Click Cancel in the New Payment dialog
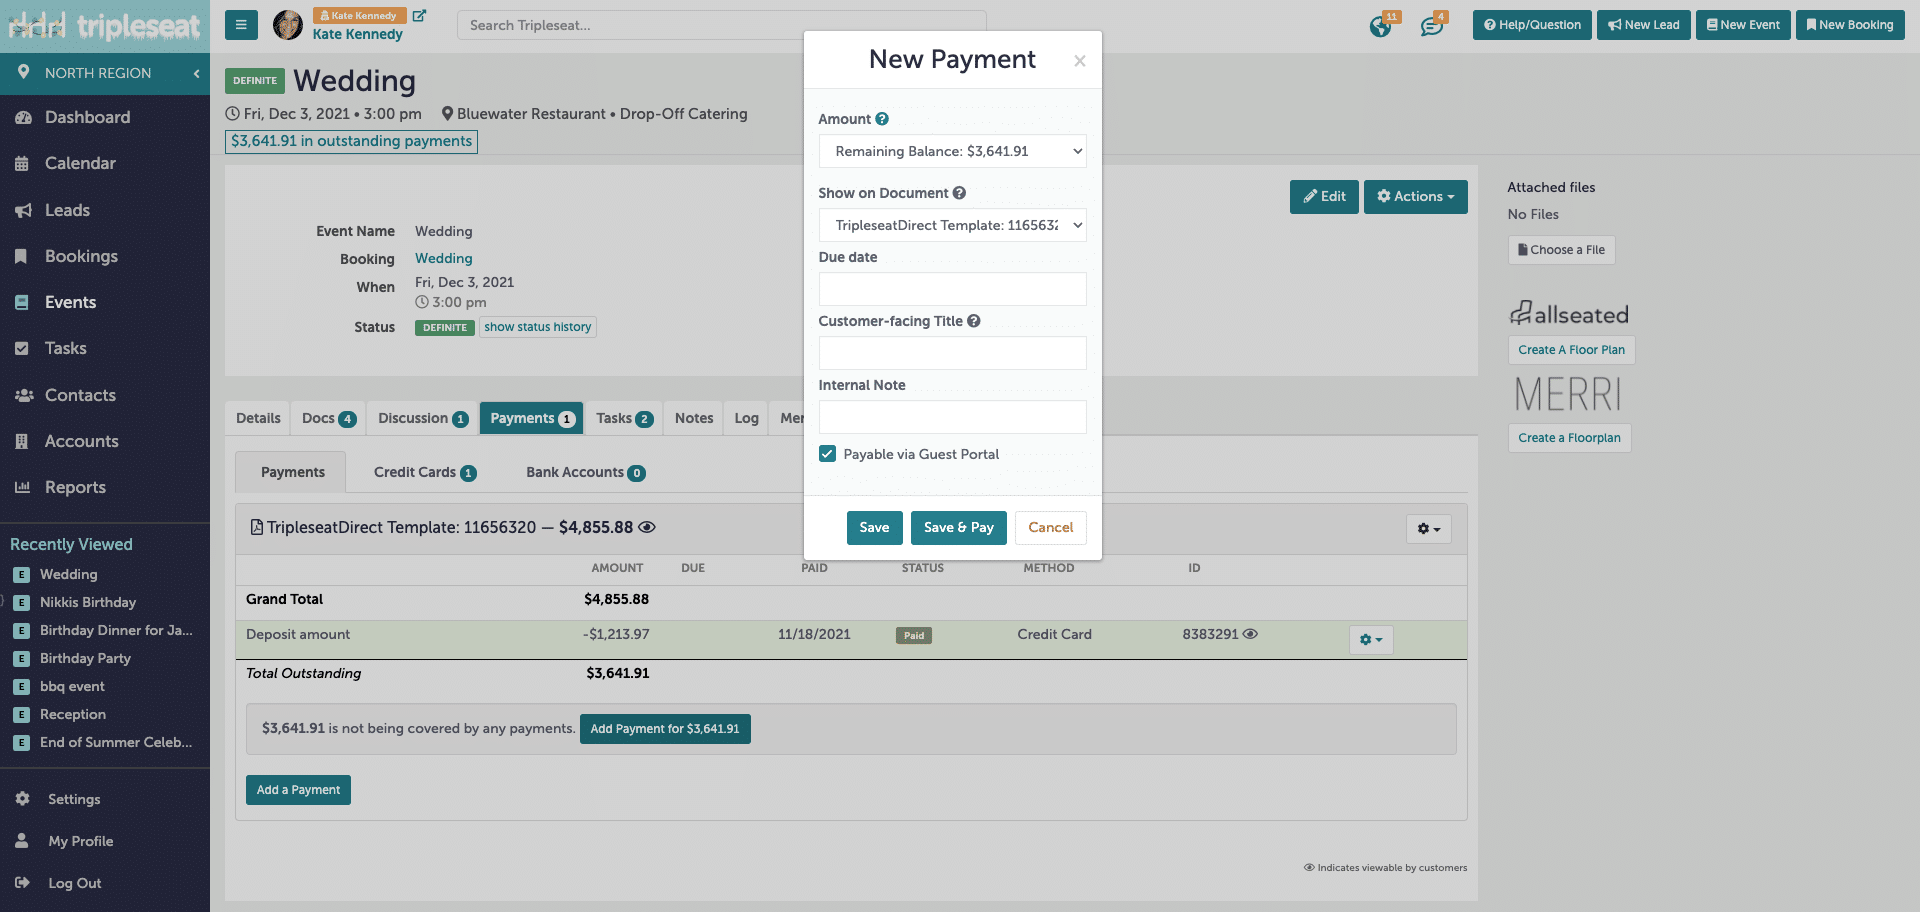The width and height of the screenshot is (1920, 912). (1050, 528)
